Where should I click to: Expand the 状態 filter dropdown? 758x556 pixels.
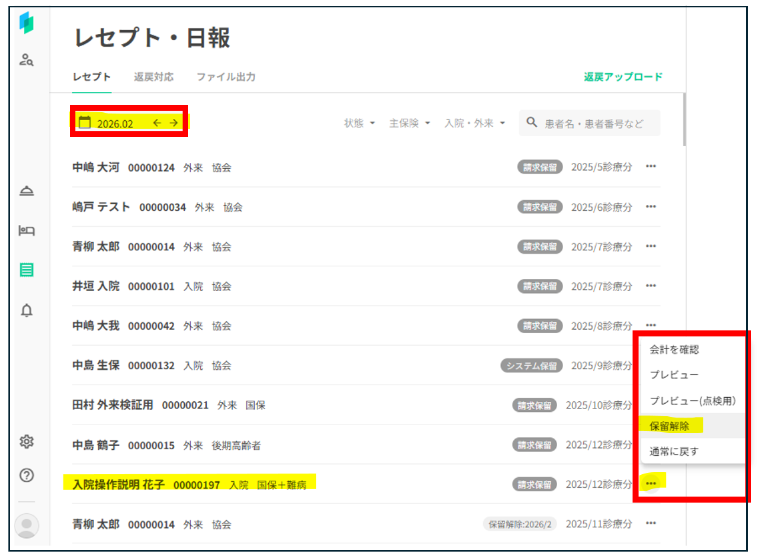point(359,123)
